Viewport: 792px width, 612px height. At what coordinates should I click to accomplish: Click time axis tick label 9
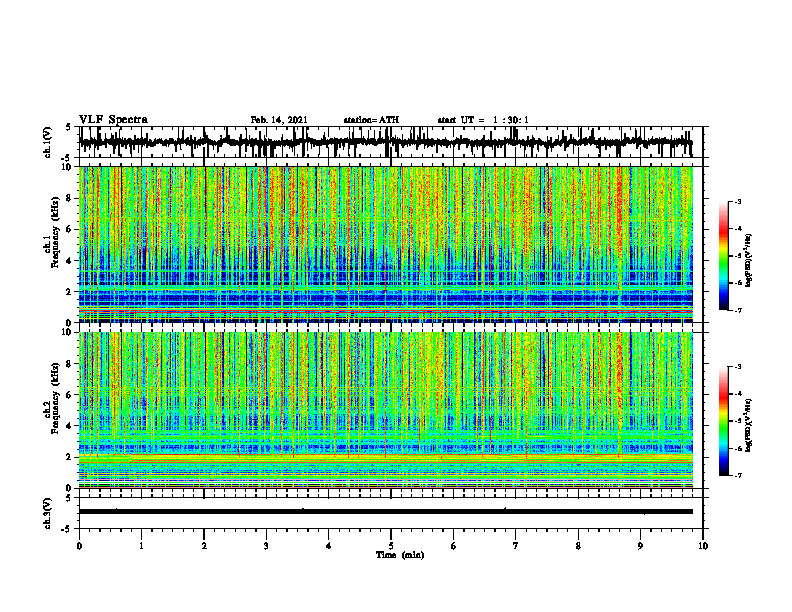(640, 546)
